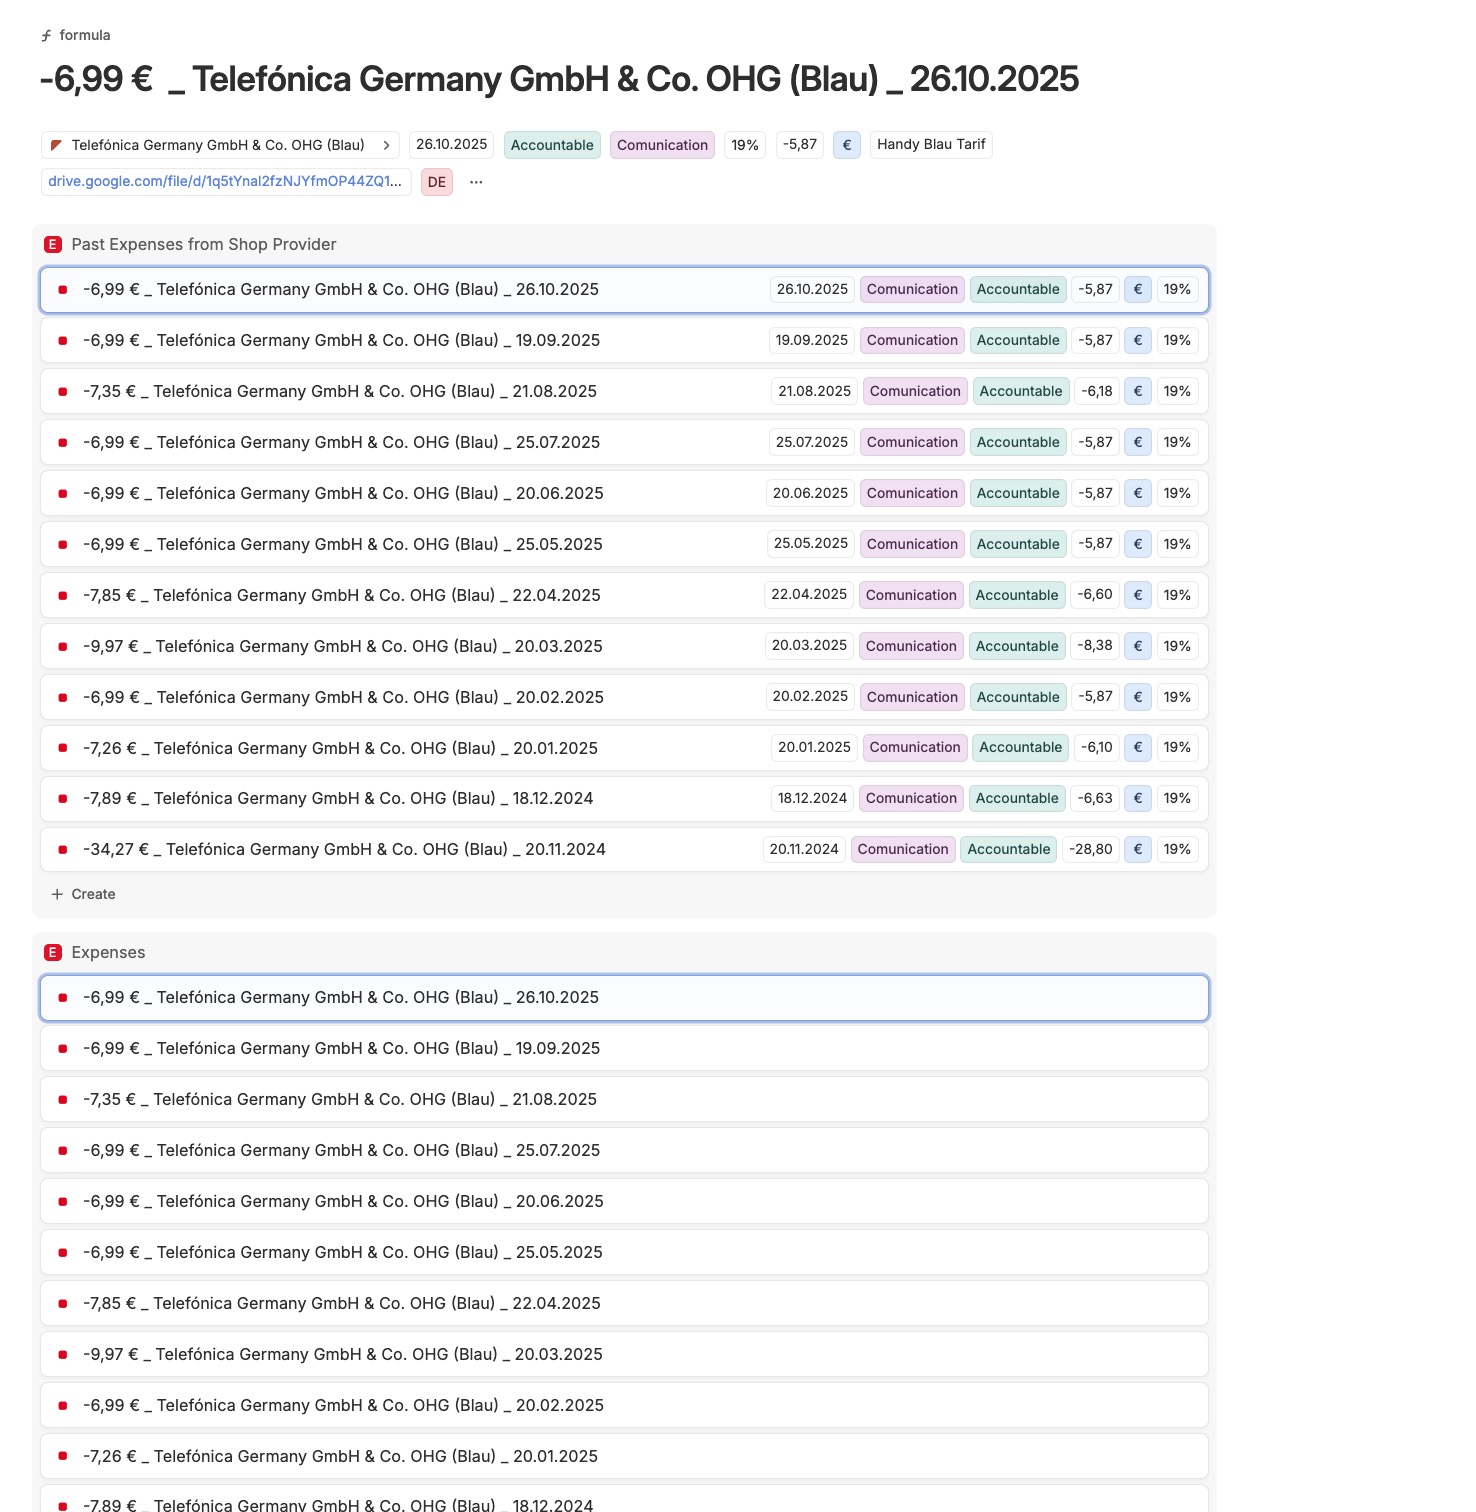Click red bullet of 20.06.2025 row under Expenses
This screenshot has height=1512, width=1476.
click(63, 1202)
